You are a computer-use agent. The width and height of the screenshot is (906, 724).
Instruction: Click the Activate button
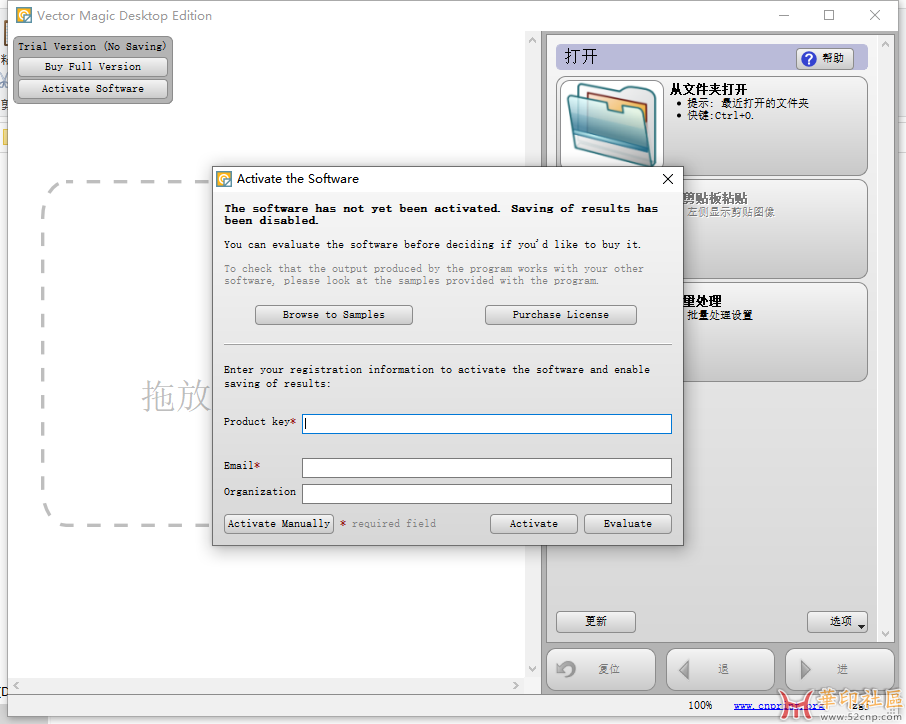[534, 524]
